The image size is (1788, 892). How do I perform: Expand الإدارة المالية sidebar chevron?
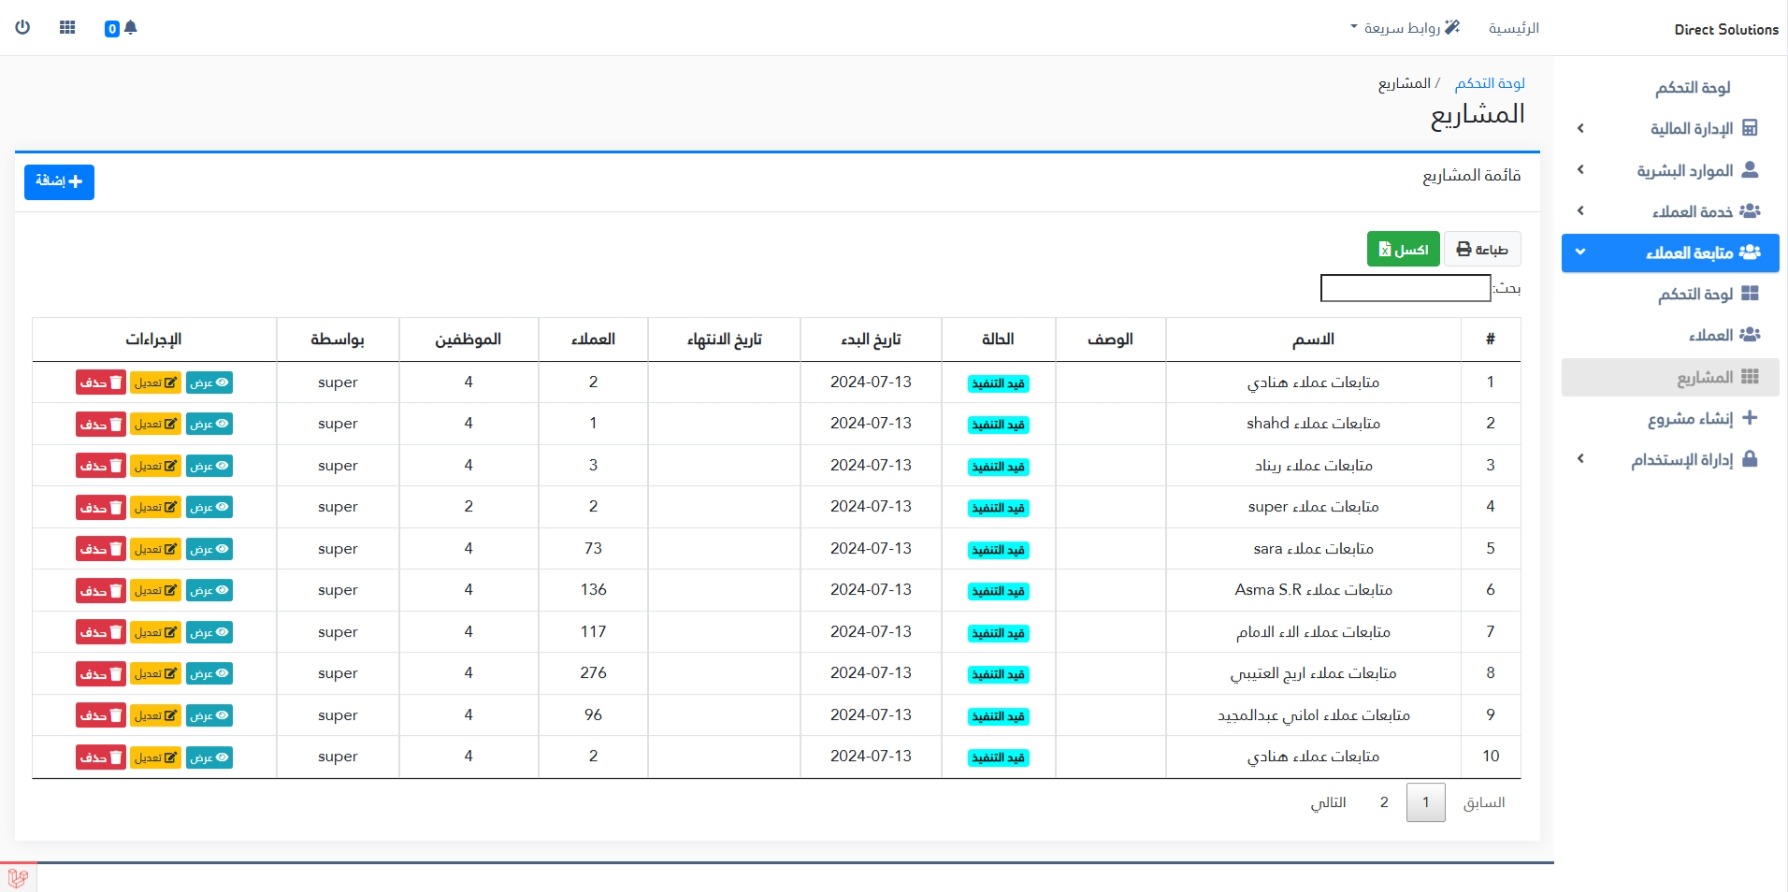[1581, 128]
